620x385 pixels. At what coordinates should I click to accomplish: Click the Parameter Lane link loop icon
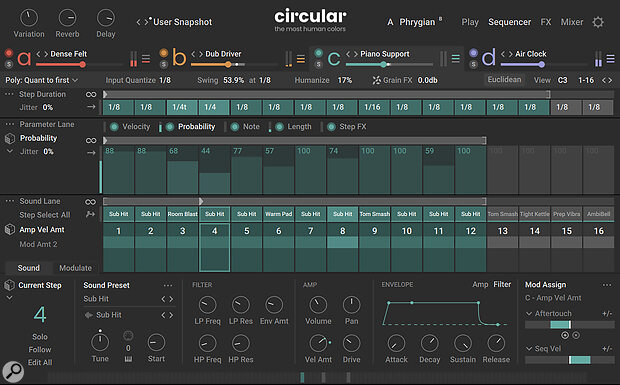point(91,140)
